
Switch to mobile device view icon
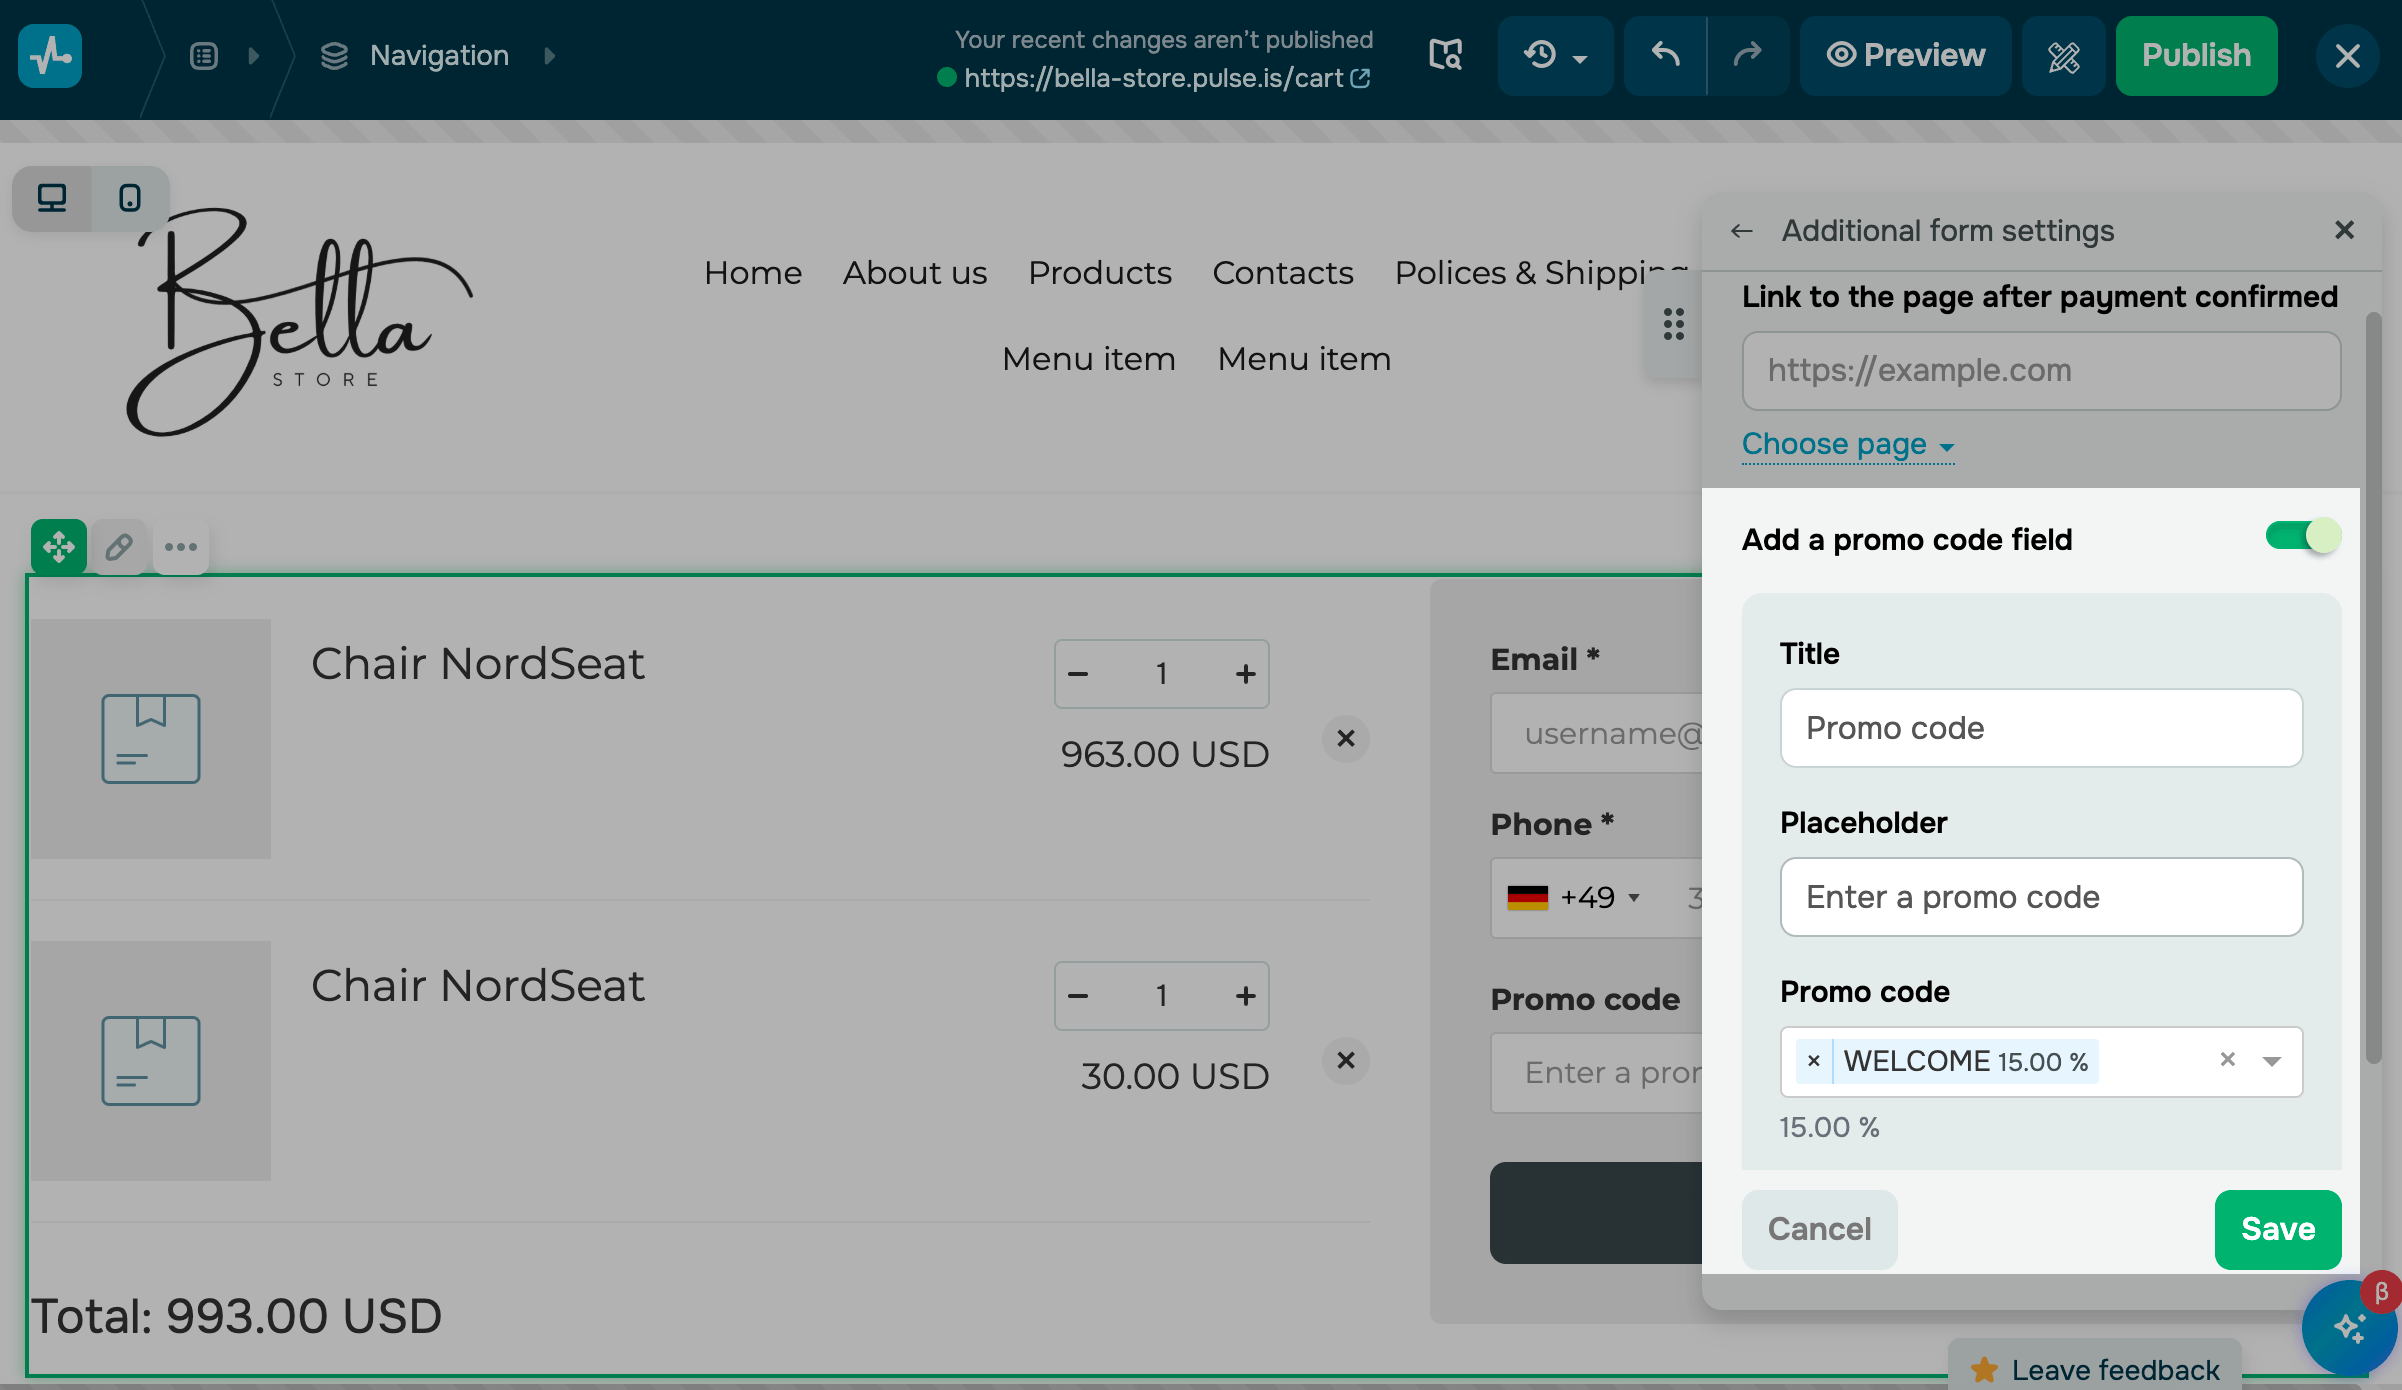[130, 198]
